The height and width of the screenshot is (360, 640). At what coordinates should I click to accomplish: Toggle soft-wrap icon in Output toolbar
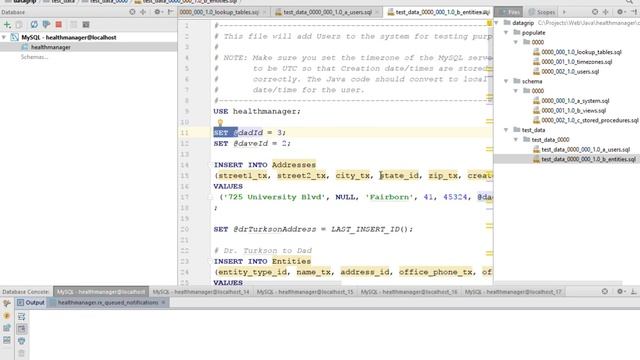(22, 316)
